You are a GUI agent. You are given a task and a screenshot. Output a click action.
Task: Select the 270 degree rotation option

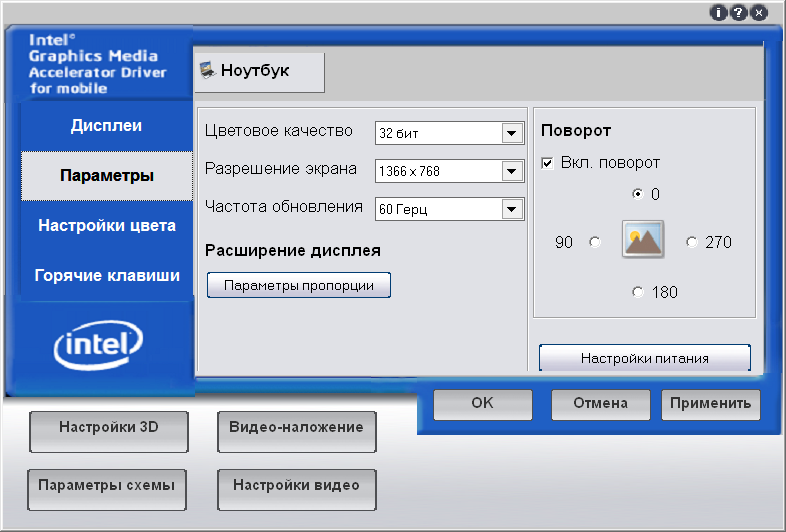click(x=692, y=242)
